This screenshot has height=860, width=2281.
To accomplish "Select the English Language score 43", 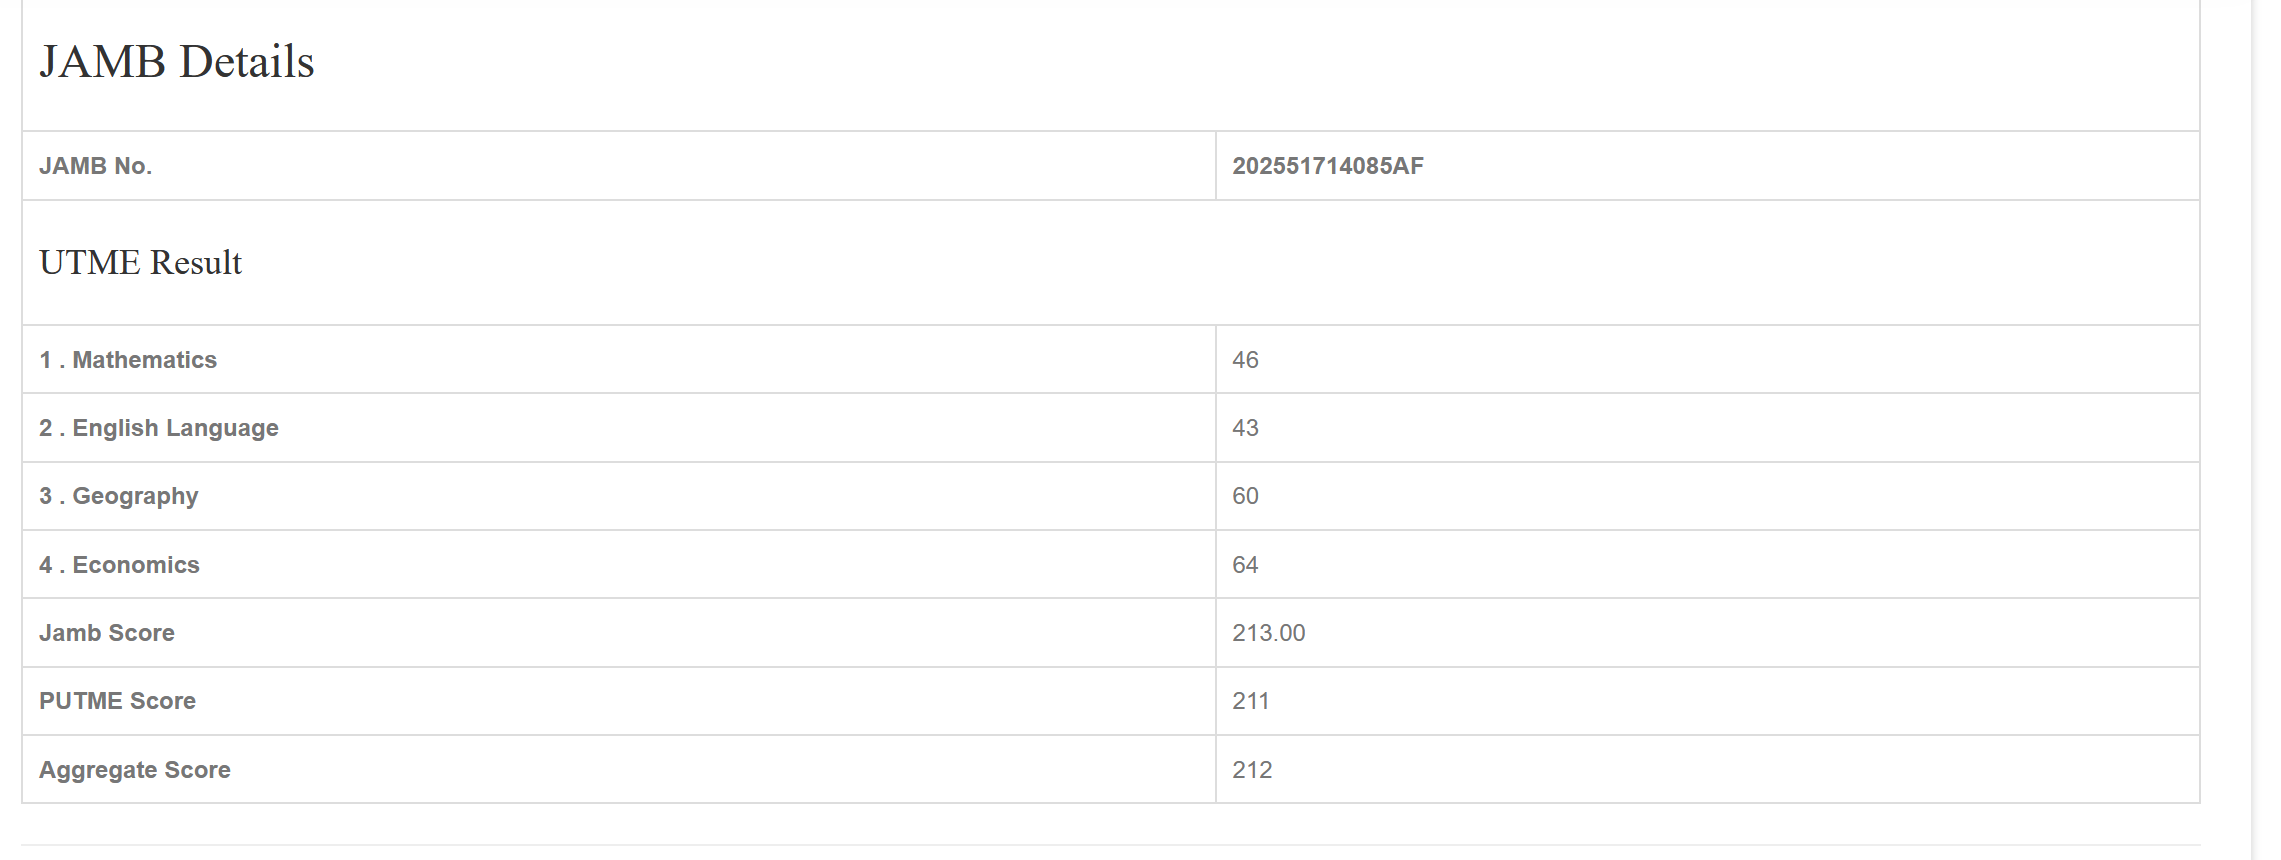I will (1245, 428).
